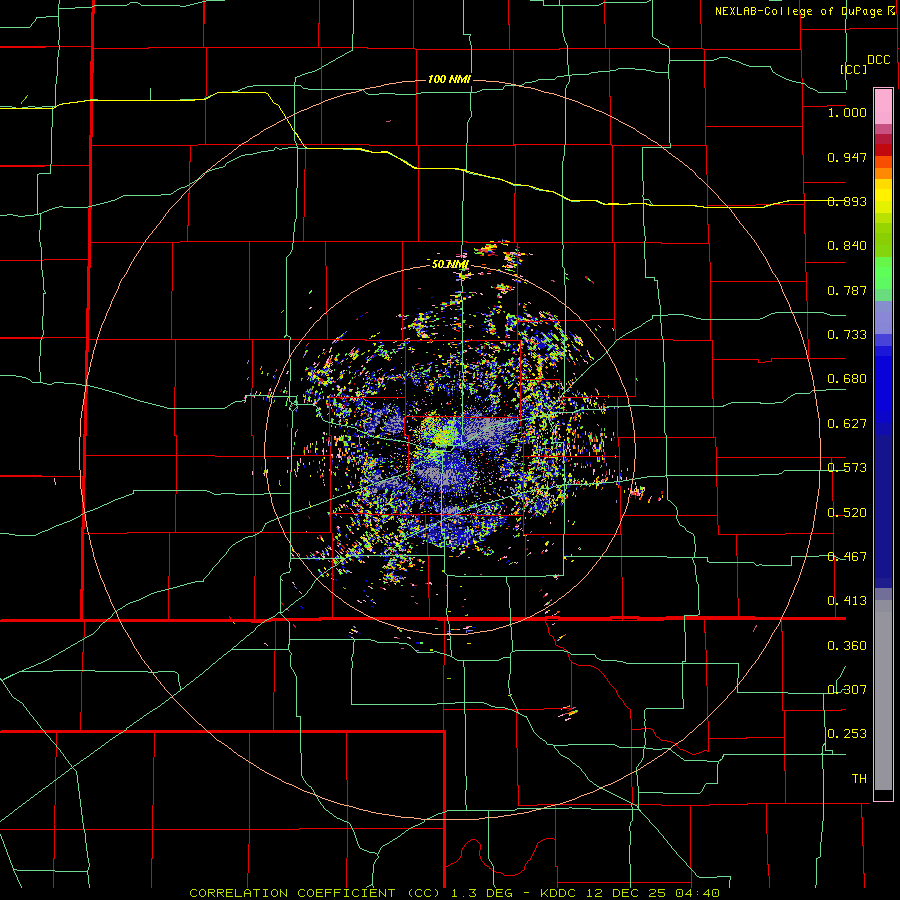Click the DCC product label
This screenshot has width=900, height=900.
(x=879, y=60)
